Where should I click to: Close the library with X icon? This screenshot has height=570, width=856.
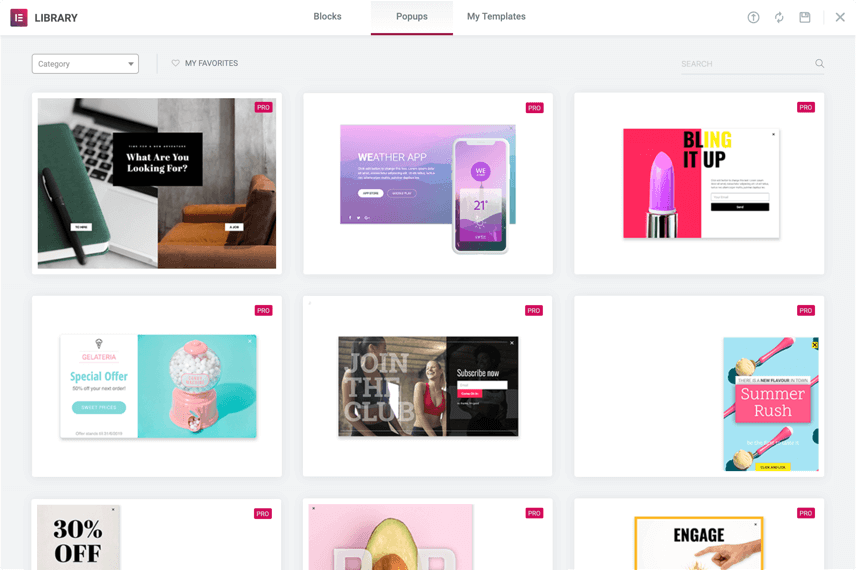point(840,17)
